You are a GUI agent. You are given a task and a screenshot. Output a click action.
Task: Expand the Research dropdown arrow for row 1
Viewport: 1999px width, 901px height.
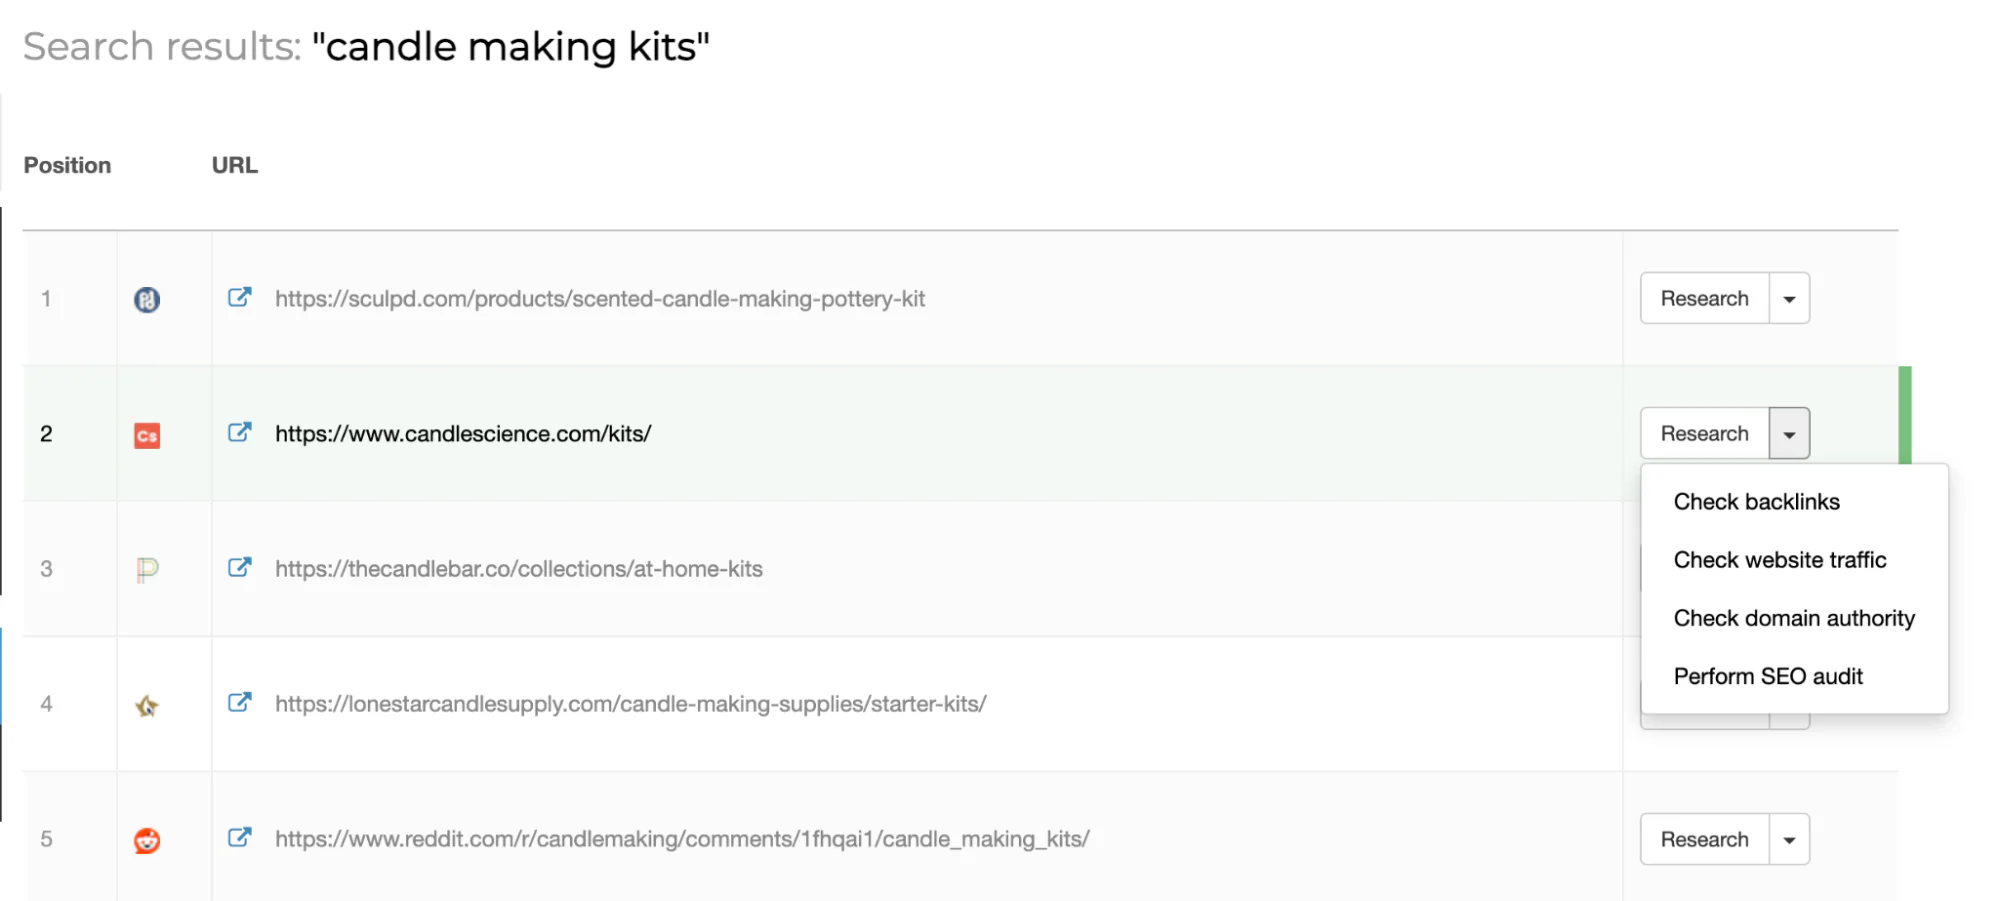(1789, 299)
